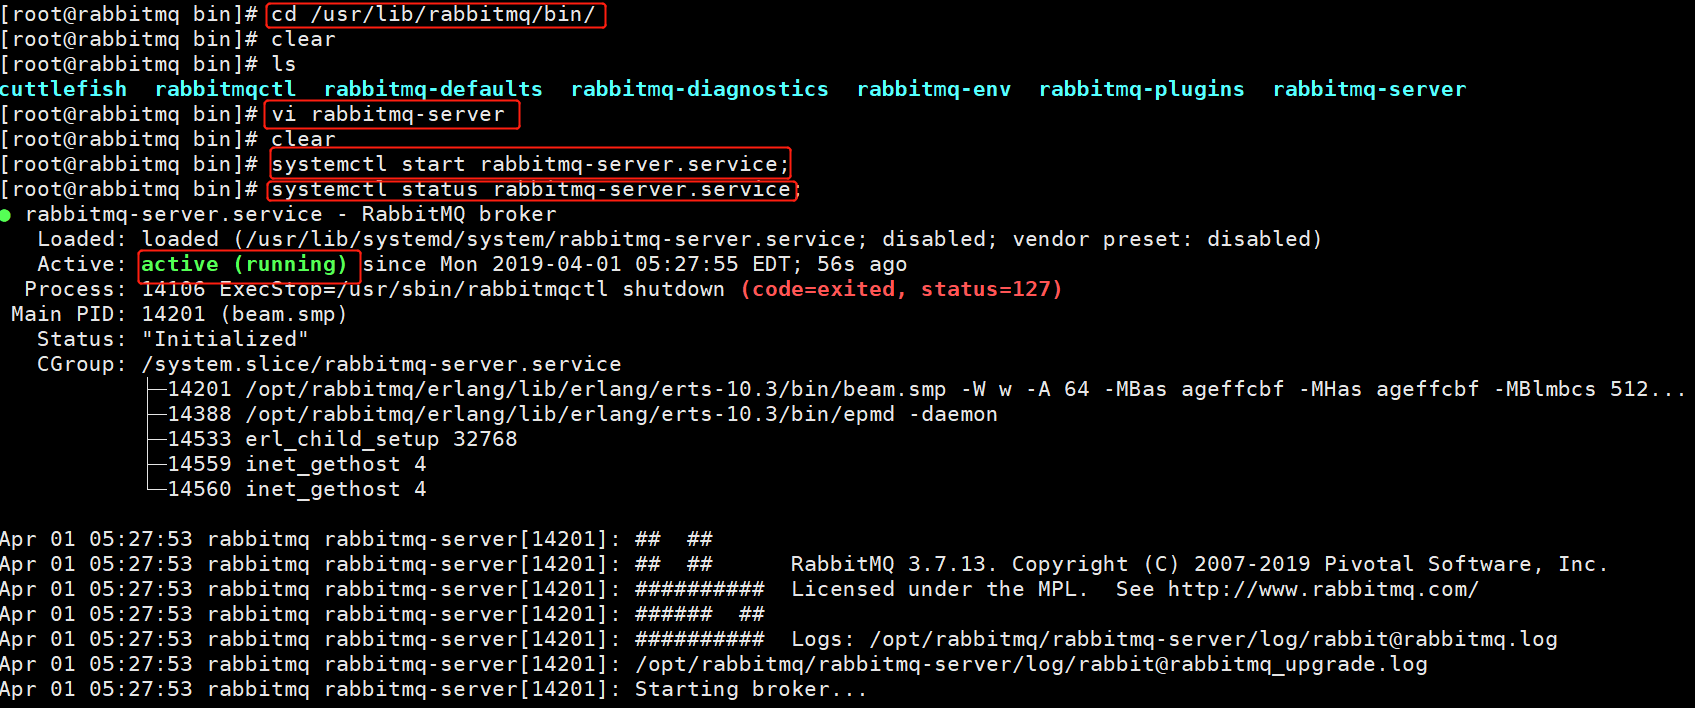Click the 'cd /usr/lib/rabbitmq/bin/' command text

[434, 14]
